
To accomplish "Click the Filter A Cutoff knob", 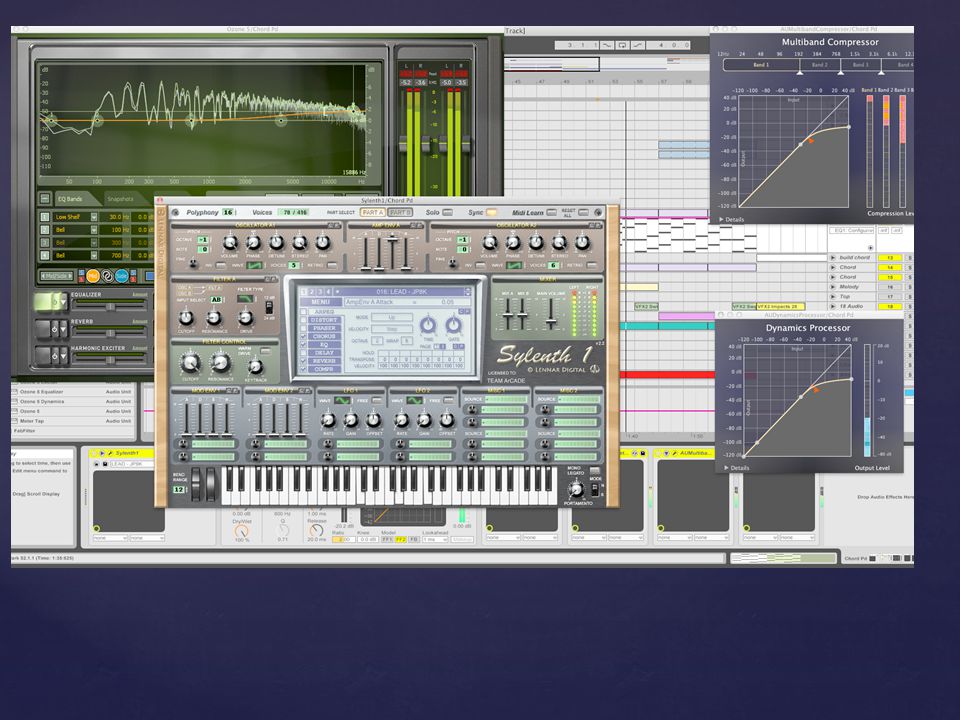I will [x=186, y=318].
